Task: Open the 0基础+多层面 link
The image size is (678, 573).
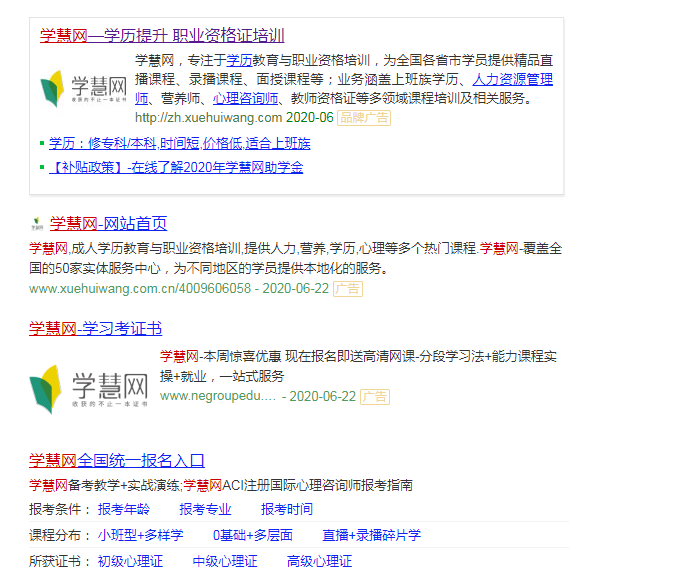Action: click(x=253, y=535)
